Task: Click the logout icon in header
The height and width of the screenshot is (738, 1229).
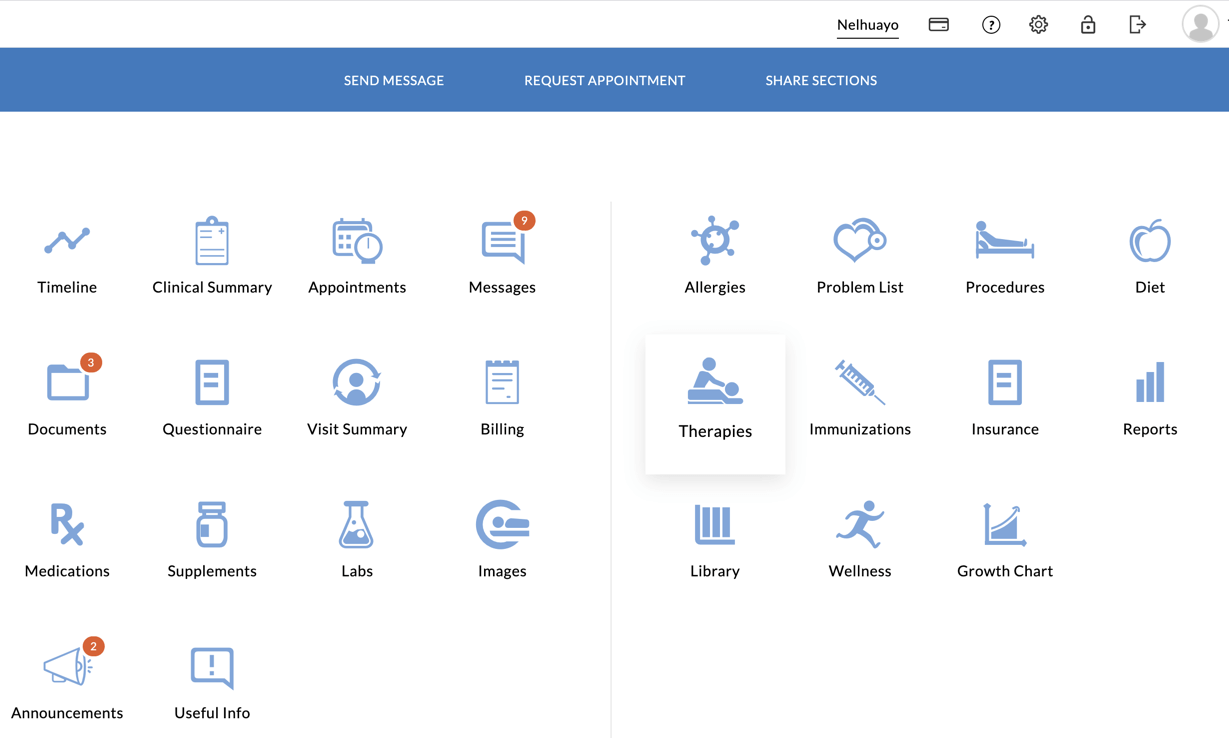Action: click(x=1137, y=25)
